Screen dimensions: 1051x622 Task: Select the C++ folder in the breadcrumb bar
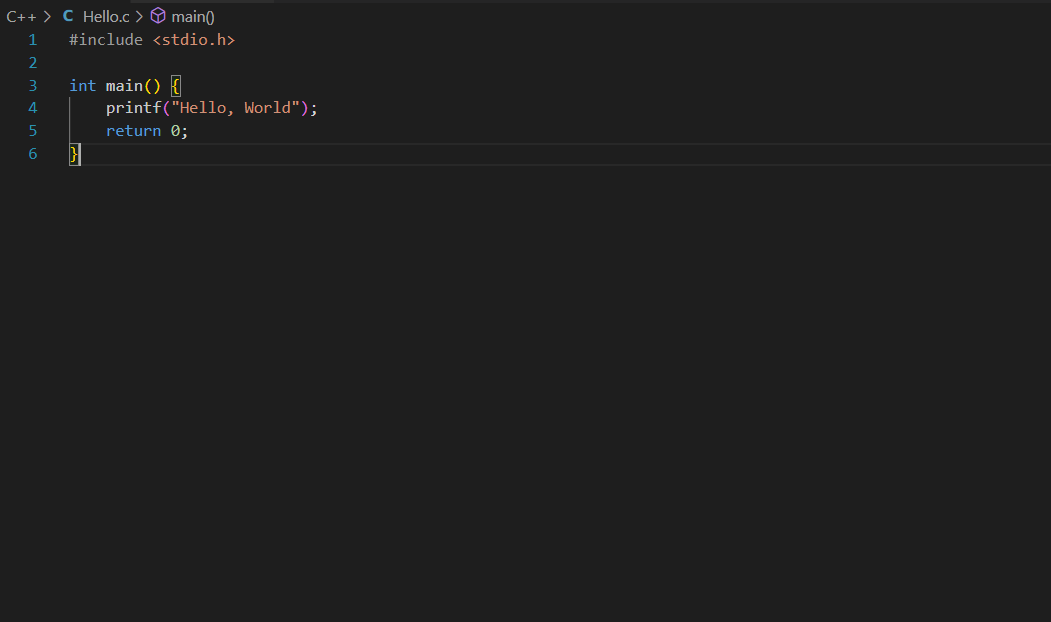point(22,16)
